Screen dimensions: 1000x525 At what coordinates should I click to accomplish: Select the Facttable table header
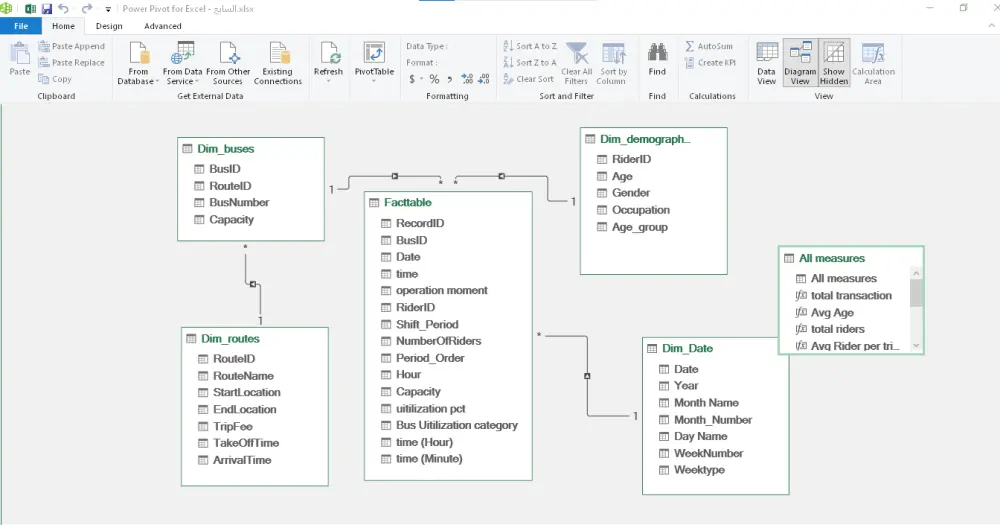pos(448,202)
